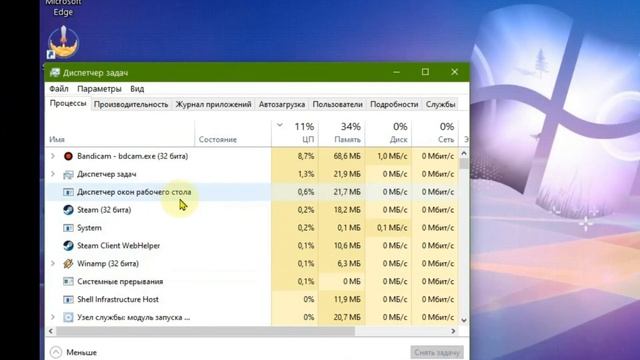Click the 10,6 МБ memory value

[x=347, y=246]
